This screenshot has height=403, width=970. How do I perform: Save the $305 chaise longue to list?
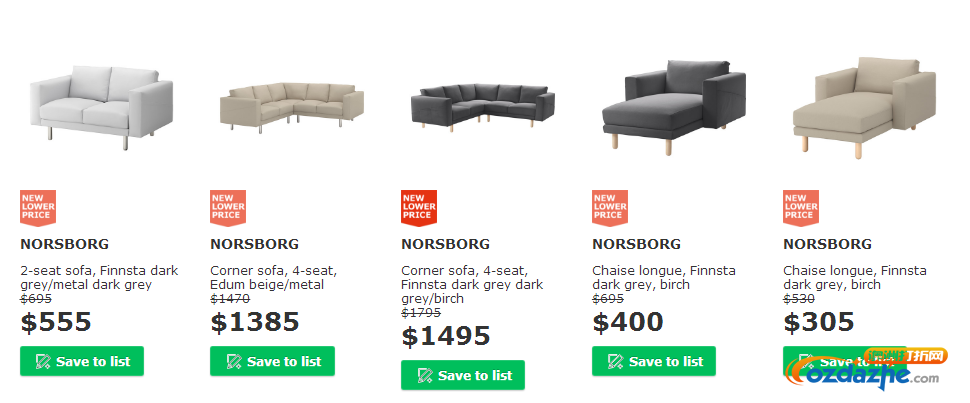pyautogui.click(x=845, y=361)
